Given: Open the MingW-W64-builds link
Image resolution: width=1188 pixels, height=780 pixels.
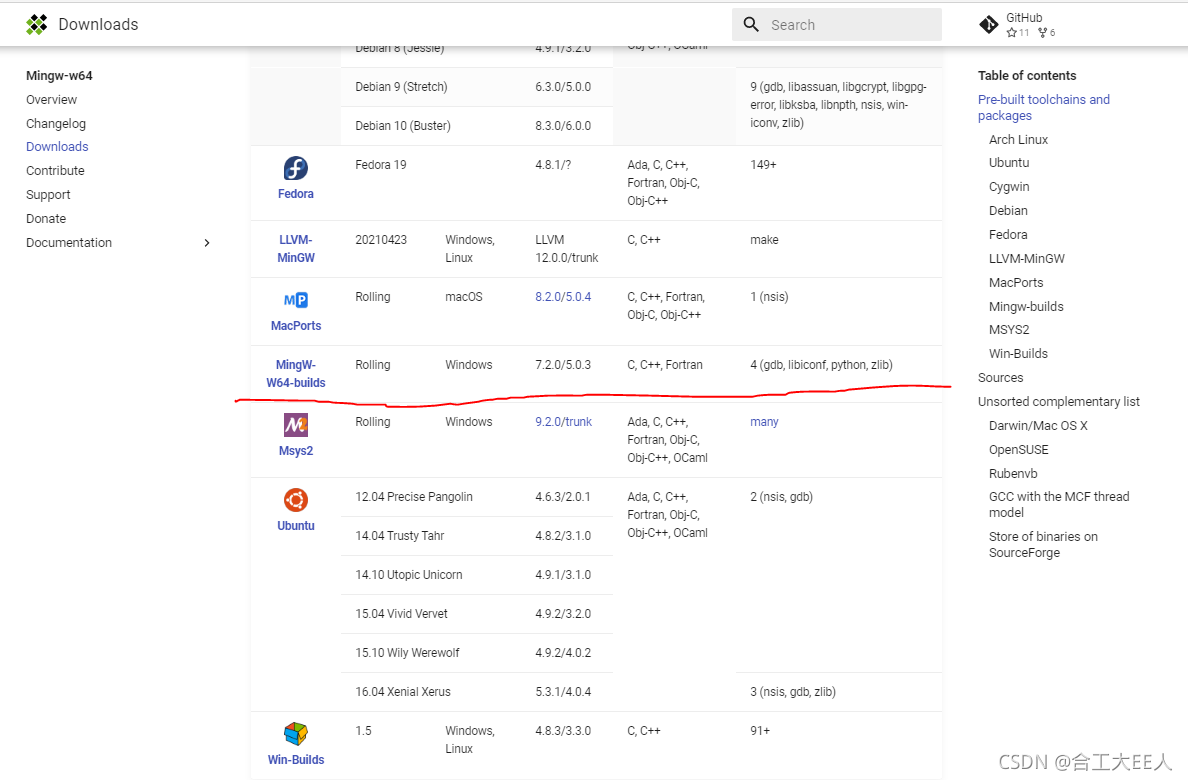Looking at the screenshot, I should tap(295, 374).
